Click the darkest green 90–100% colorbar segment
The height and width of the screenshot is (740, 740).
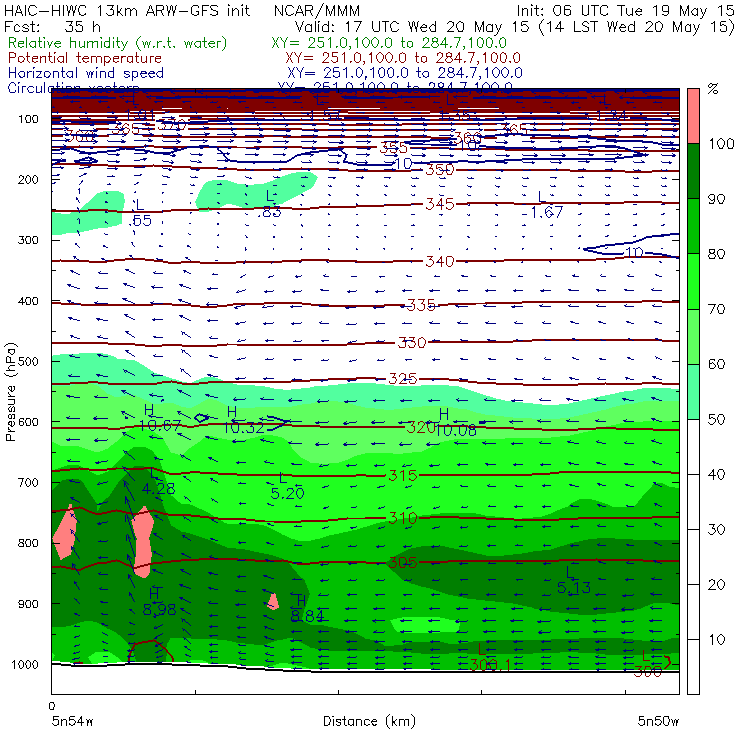tap(693, 171)
